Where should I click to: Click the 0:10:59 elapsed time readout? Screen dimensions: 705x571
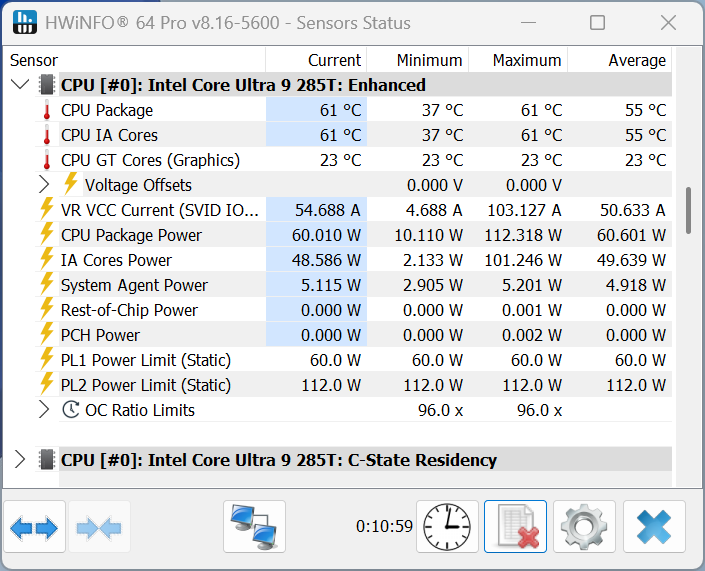384,526
